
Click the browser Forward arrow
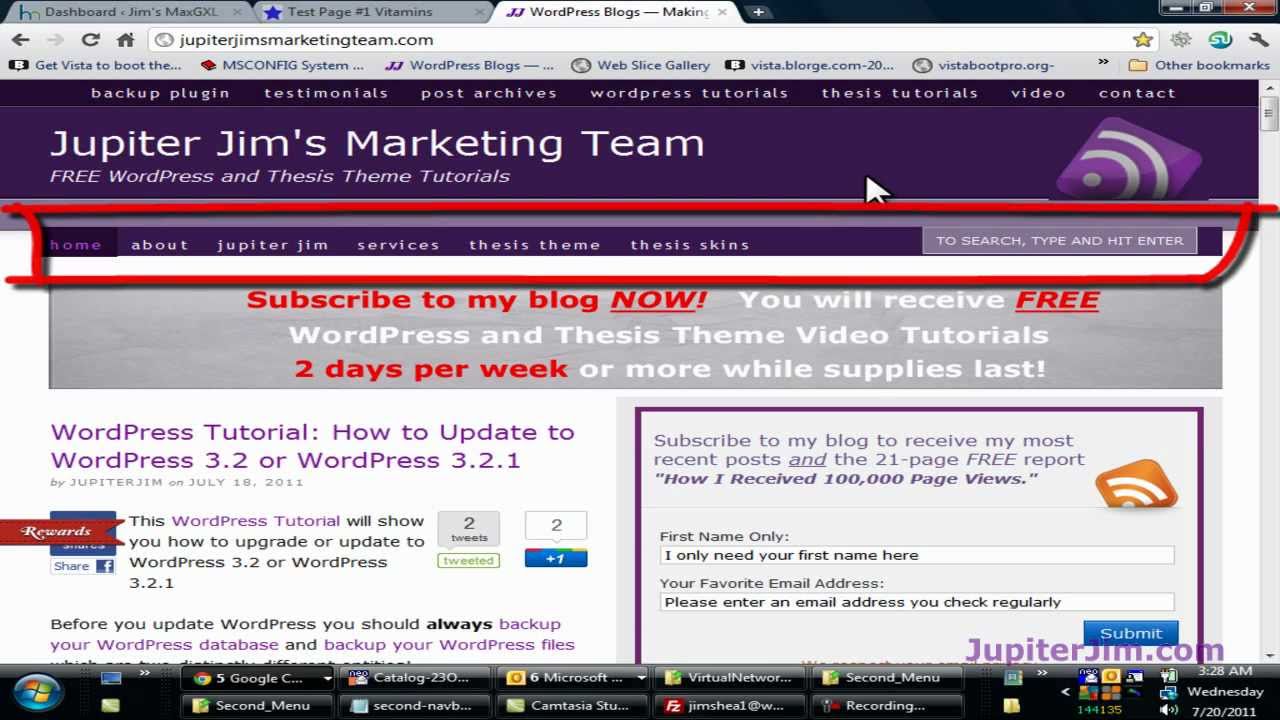tap(55, 40)
